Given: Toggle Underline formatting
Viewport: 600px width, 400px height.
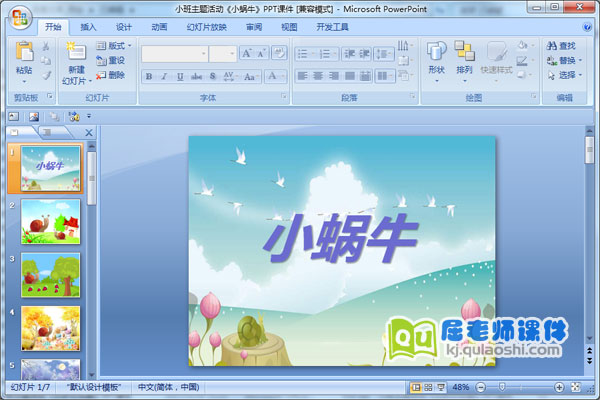Looking at the screenshot, I should (x=180, y=77).
